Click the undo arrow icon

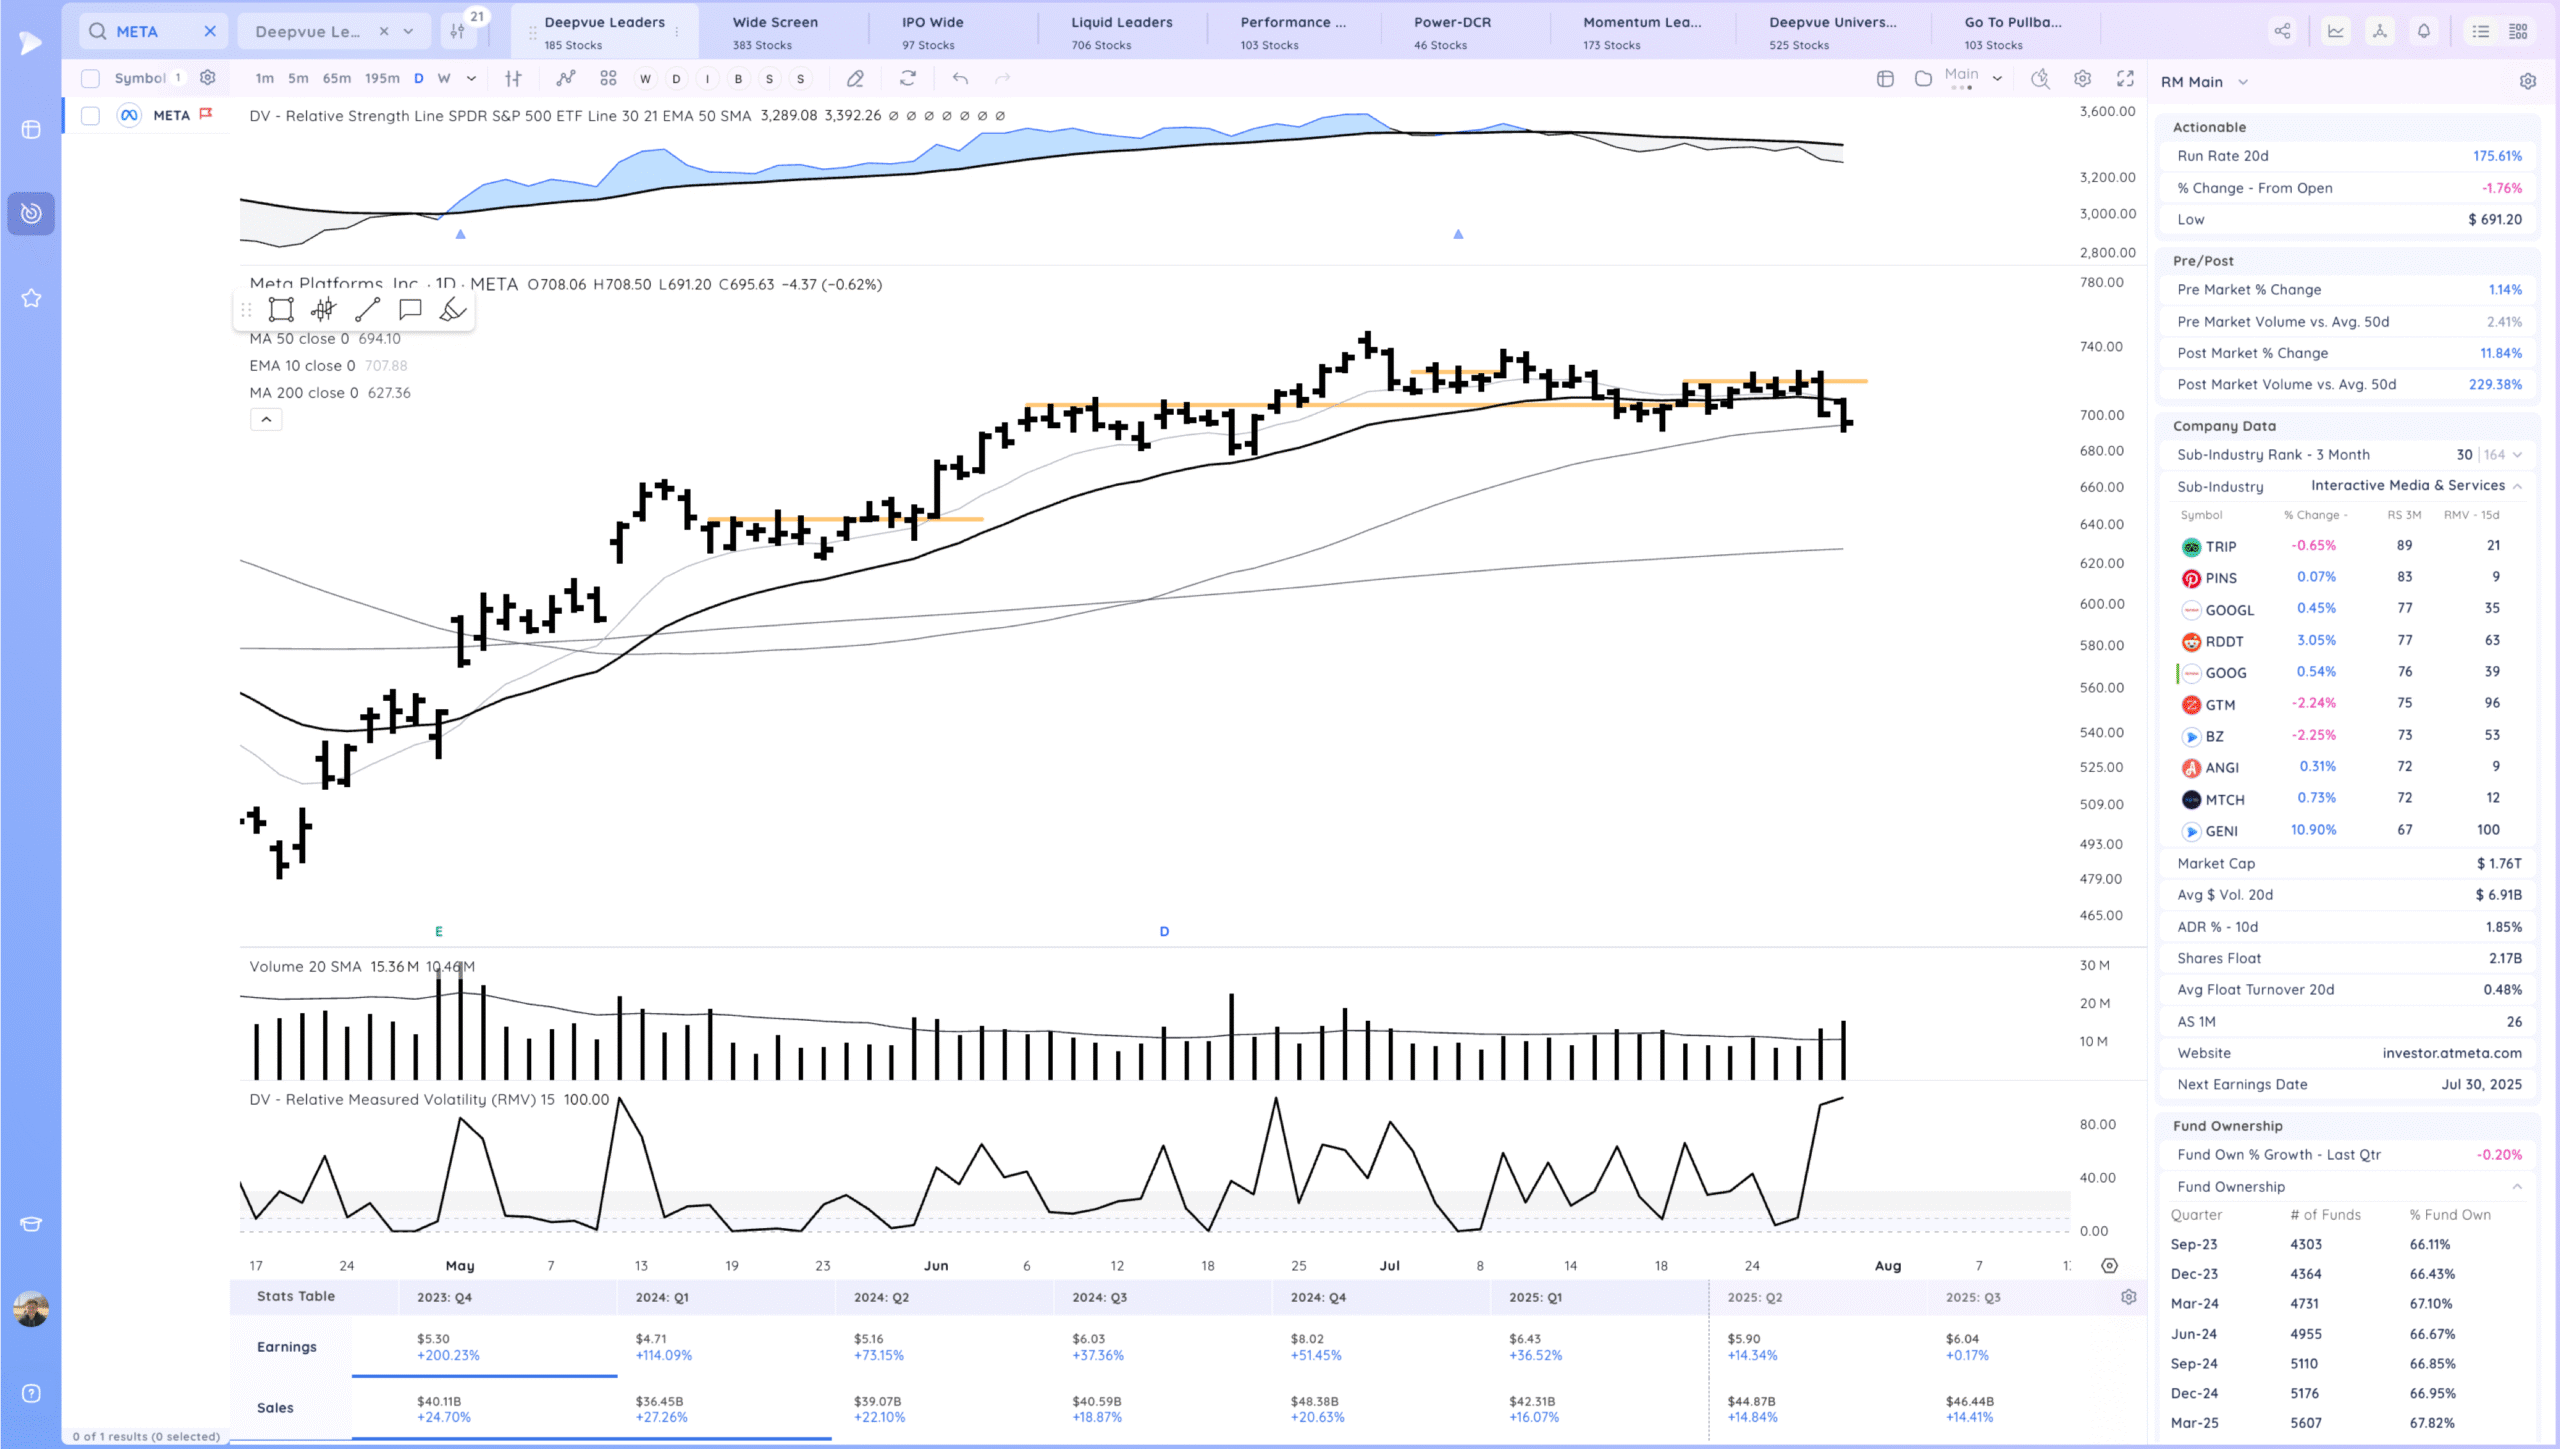[x=960, y=78]
